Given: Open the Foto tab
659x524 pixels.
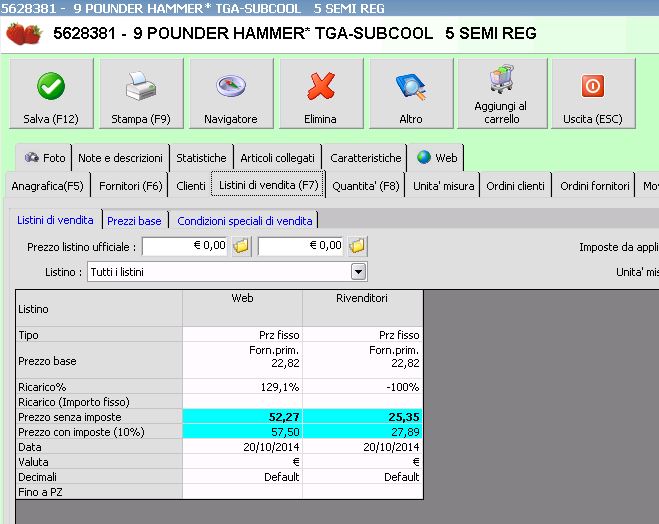Looking at the screenshot, I should click(44, 158).
